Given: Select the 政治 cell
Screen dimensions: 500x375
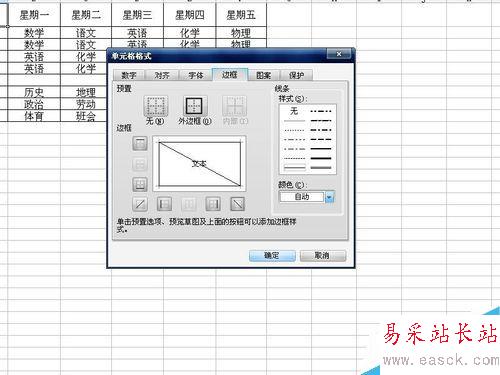Looking at the screenshot, I should [x=34, y=104].
